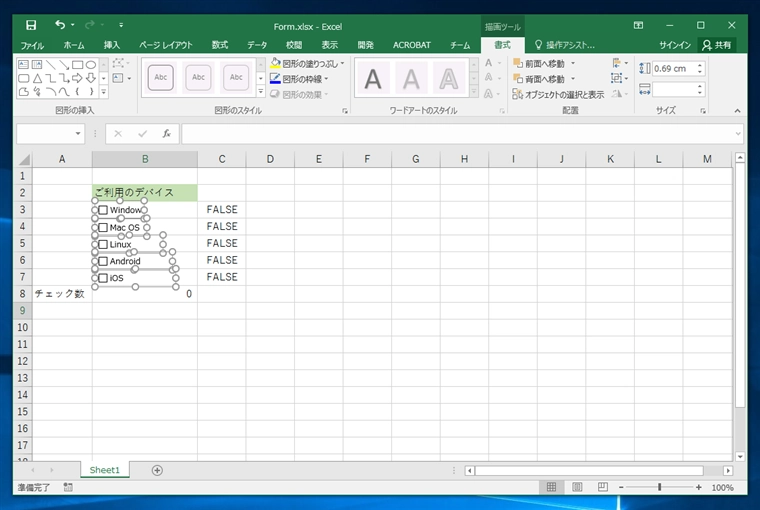Open the 挿入 (Insert) tab
This screenshot has height=510, width=760.
(112, 45)
